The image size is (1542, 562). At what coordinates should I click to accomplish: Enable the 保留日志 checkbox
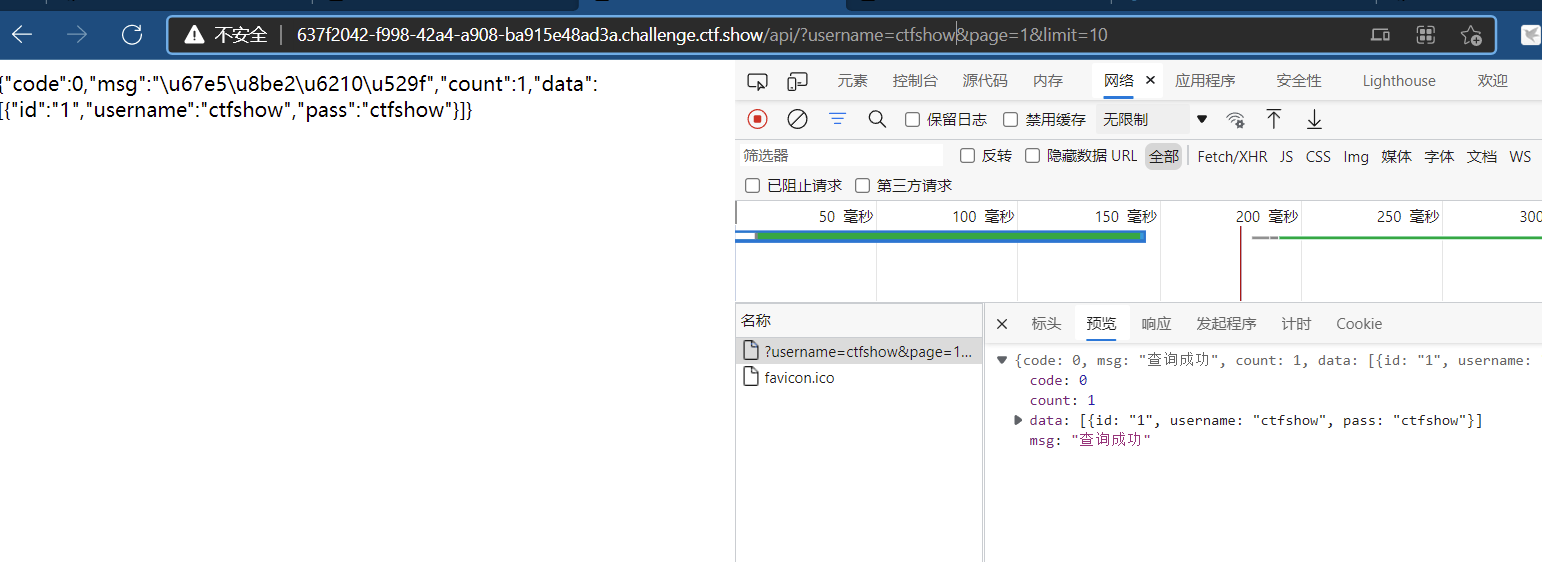click(912, 119)
